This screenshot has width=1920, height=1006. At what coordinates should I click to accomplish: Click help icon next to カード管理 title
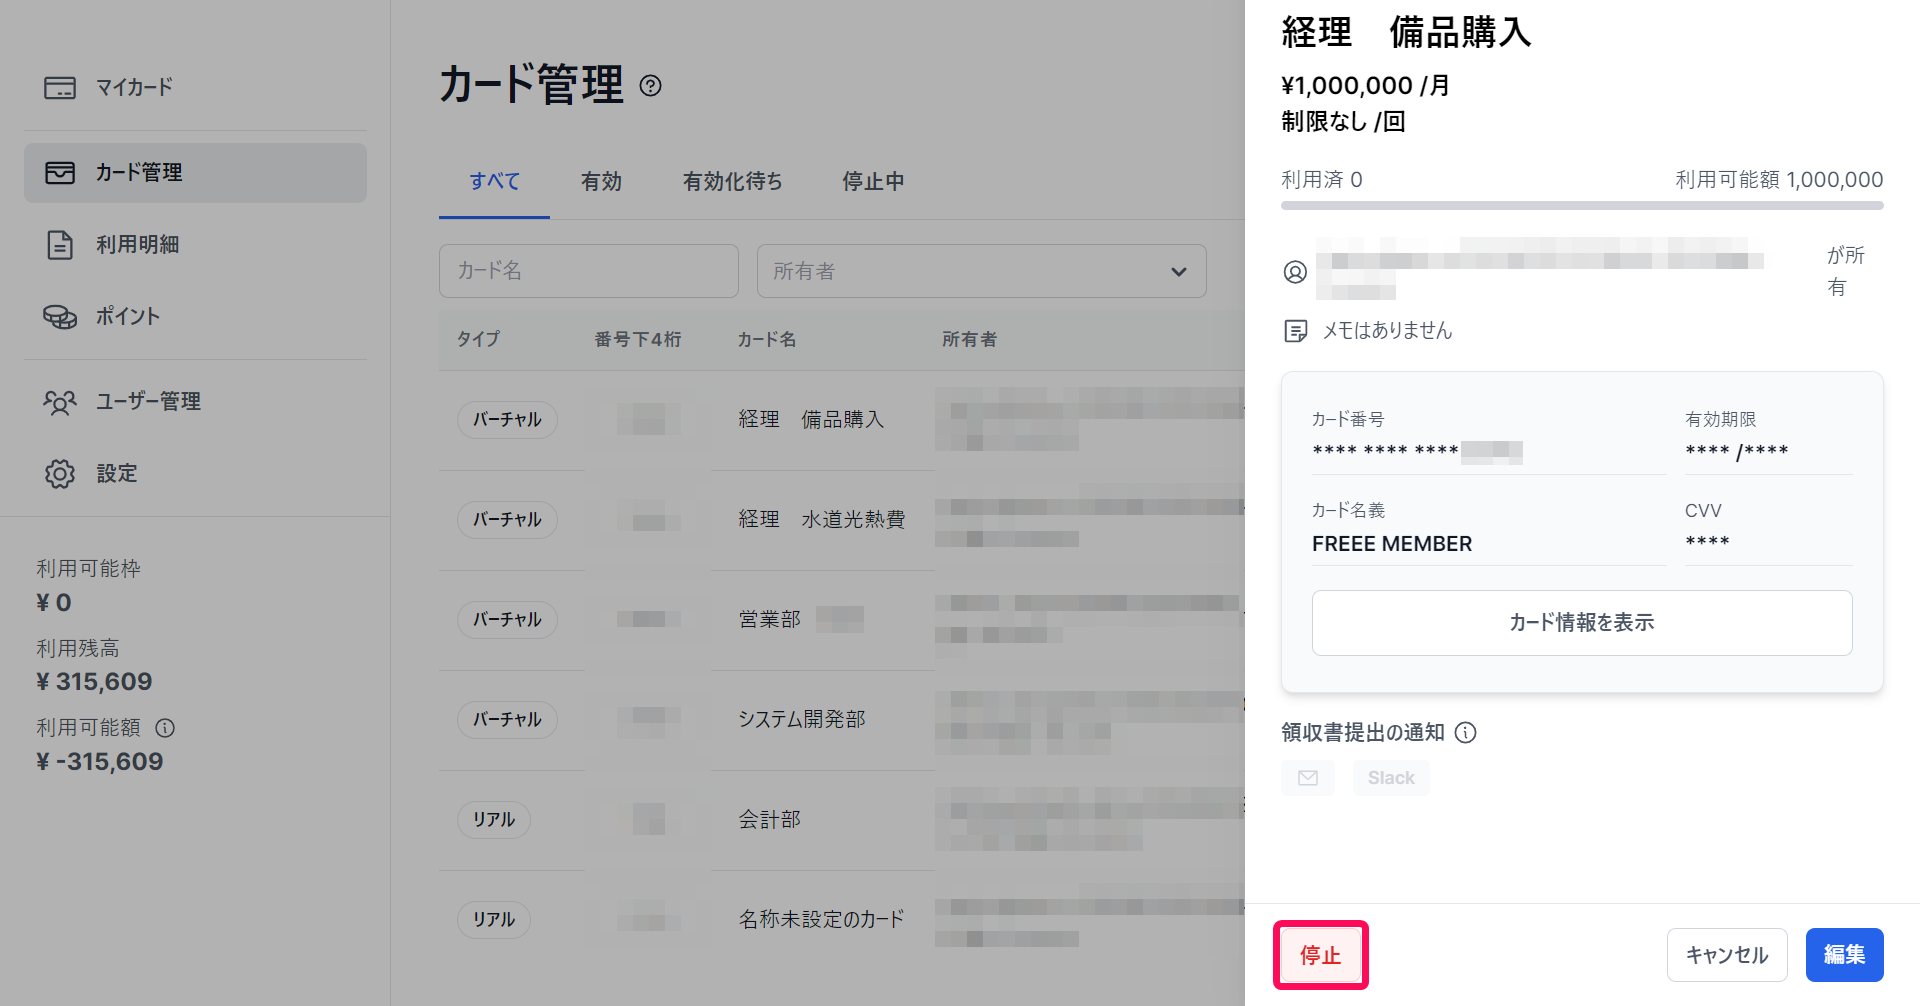[650, 86]
